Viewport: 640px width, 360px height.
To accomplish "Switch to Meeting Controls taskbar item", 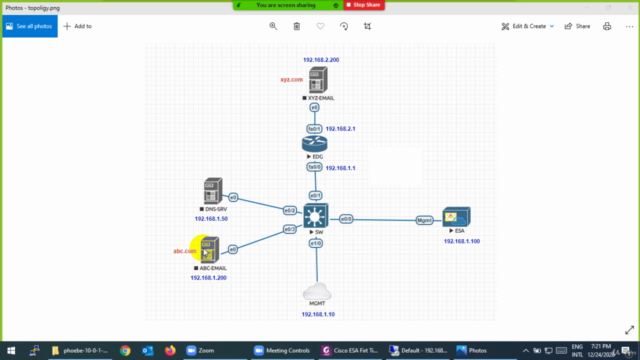I will click(x=282, y=351).
